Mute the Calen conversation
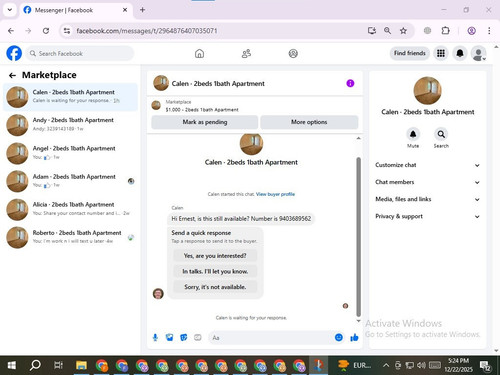 point(413,134)
